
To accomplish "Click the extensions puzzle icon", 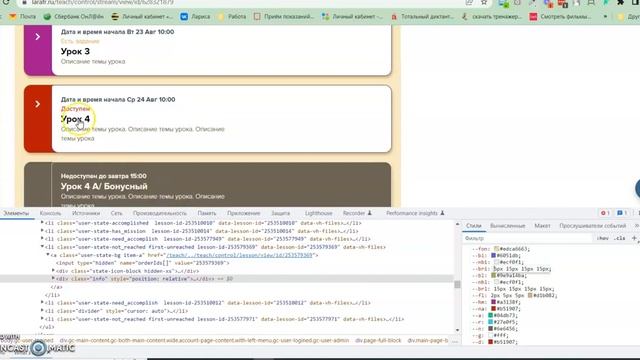I will [x=620, y=2].
